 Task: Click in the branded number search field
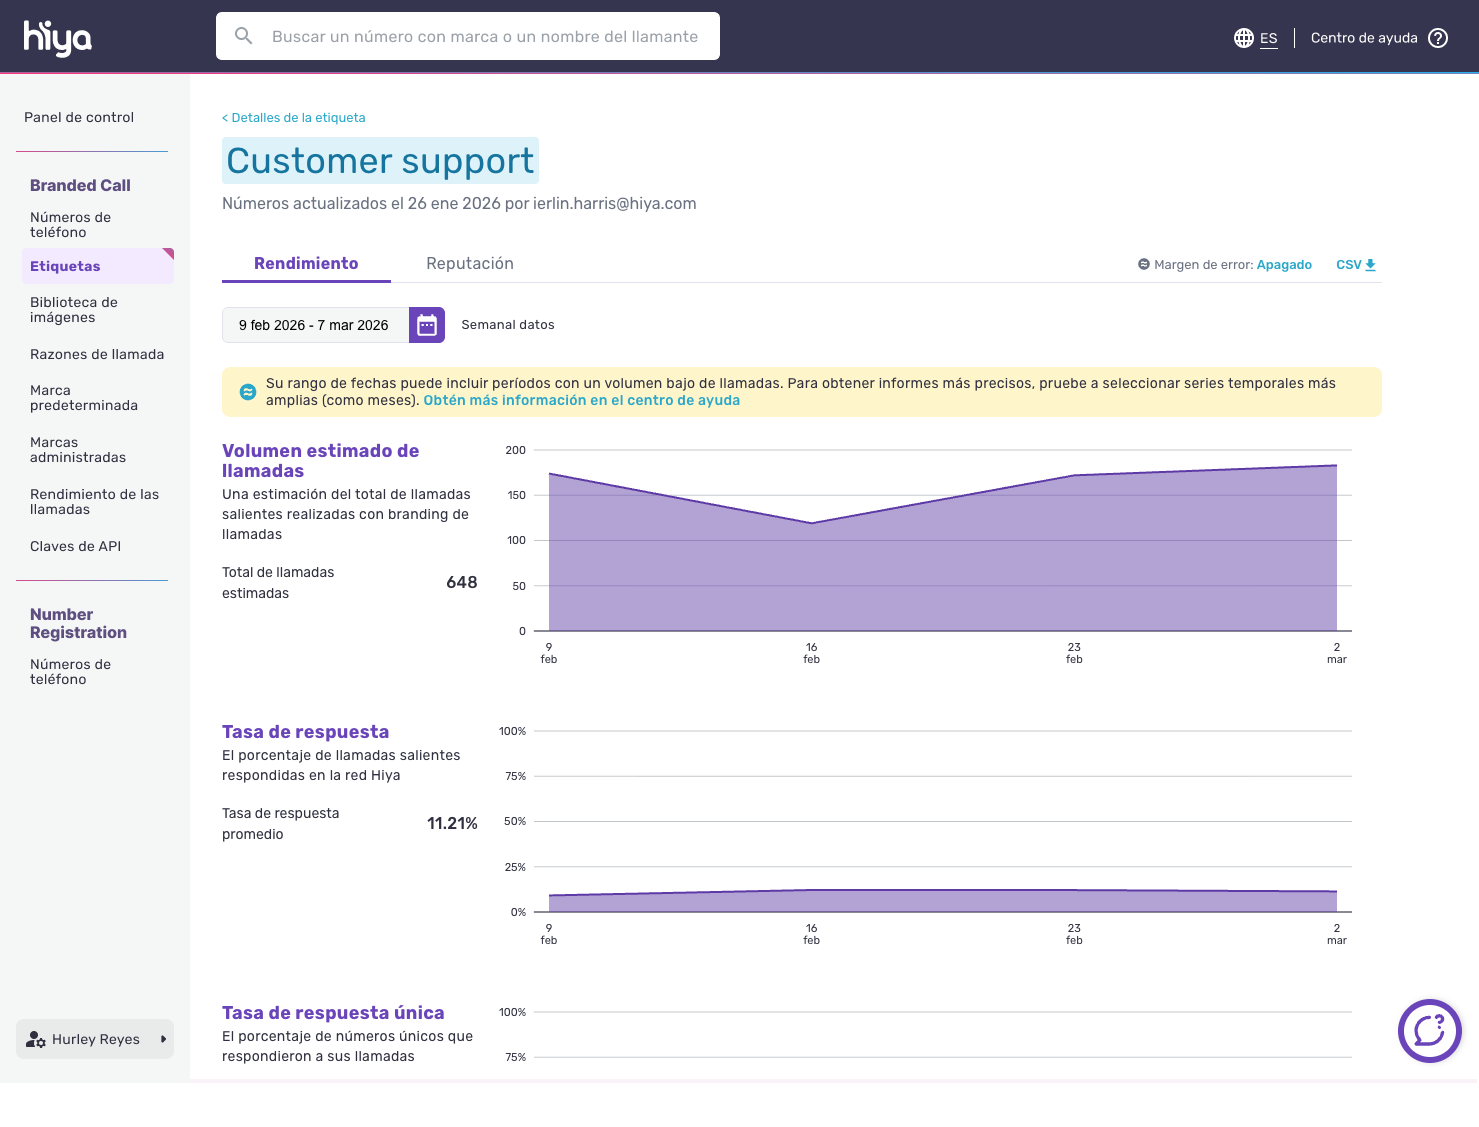pyautogui.click(x=485, y=36)
